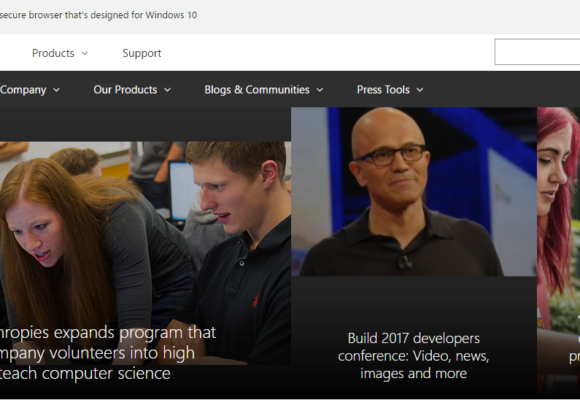Expand the Blogs & Communities chevron arrow
This screenshot has width=580, height=400.
pos(320,90)
